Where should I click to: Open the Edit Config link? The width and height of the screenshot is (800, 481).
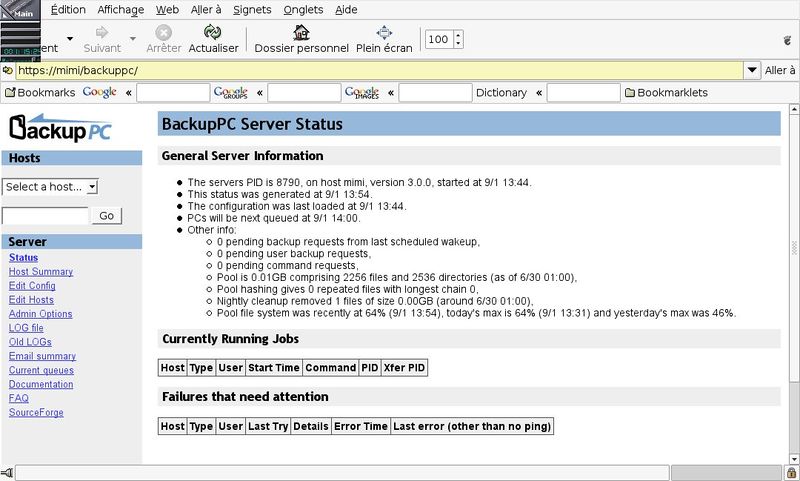(33, 286)
